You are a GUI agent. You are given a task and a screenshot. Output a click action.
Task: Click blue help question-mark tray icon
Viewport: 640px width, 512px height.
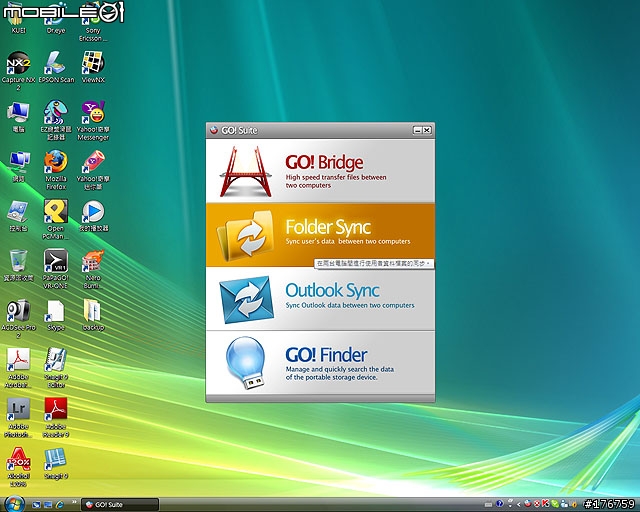(500, 504)
